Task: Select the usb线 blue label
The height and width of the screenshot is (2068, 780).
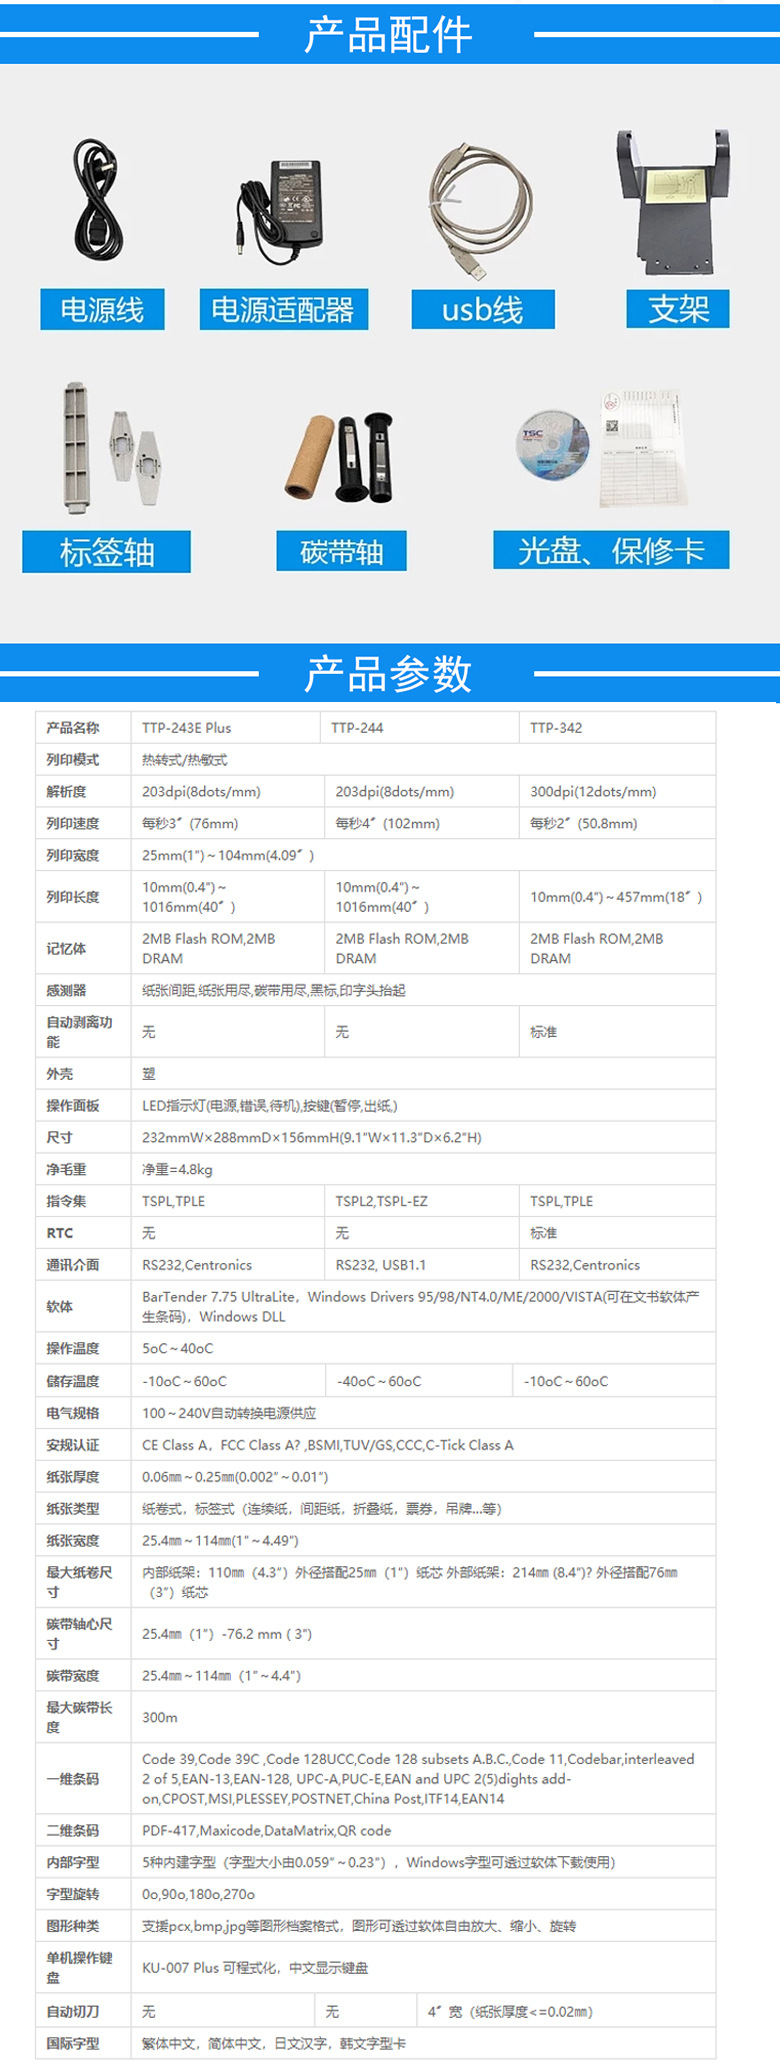Action: click(482, 310)
